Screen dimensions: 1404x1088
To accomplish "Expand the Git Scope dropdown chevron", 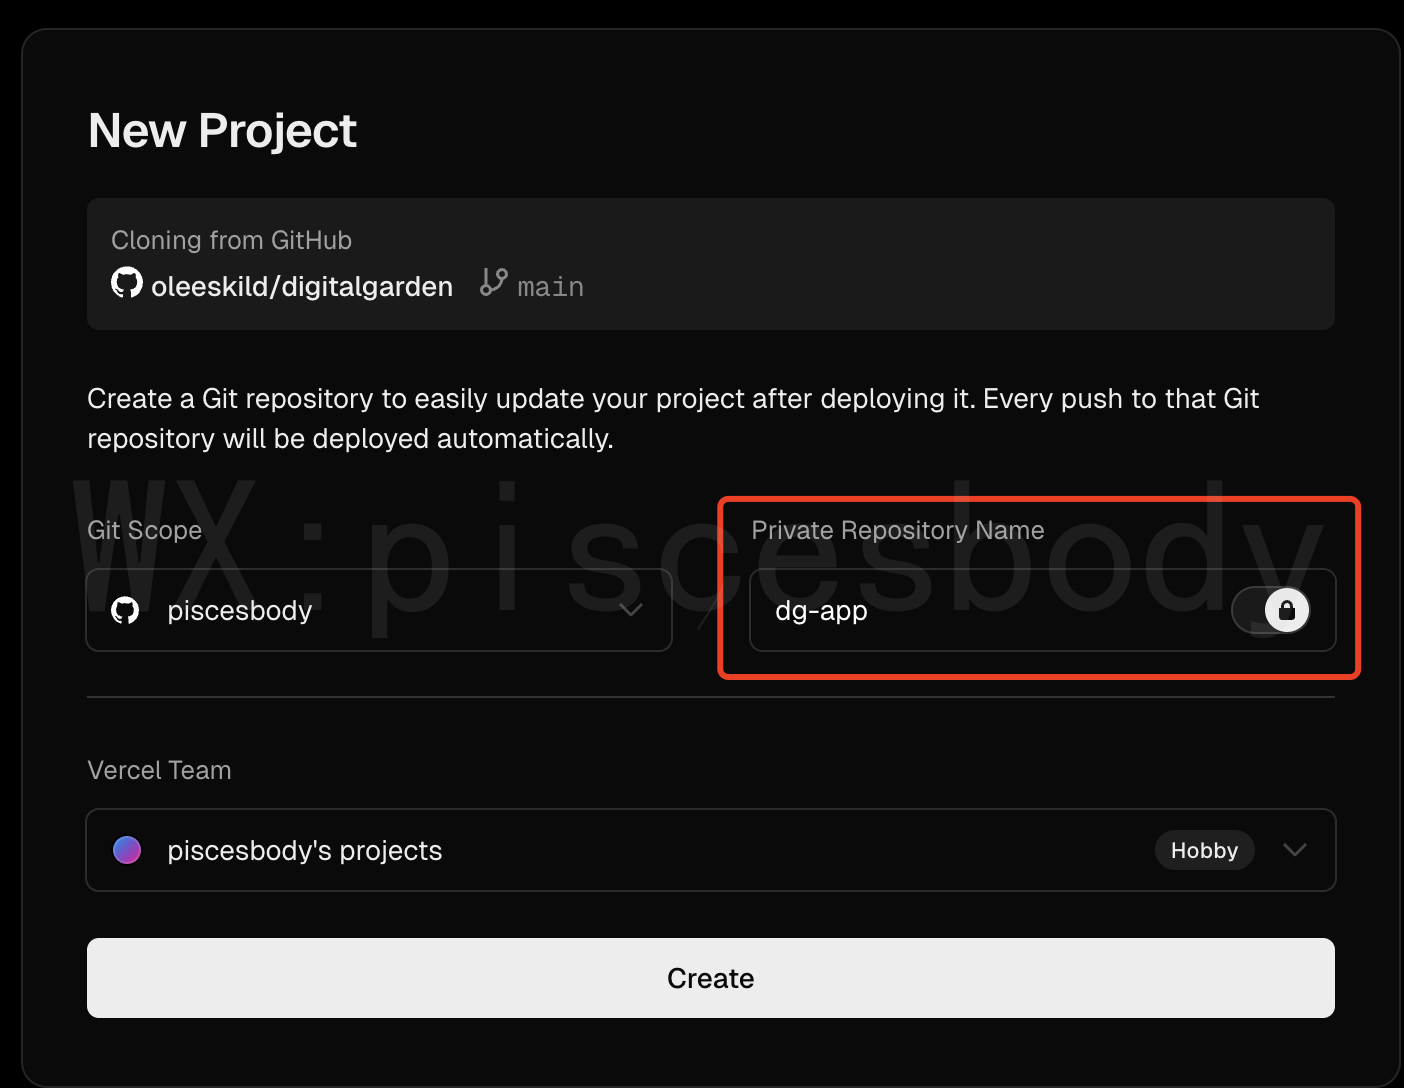I will click(630, 610).
